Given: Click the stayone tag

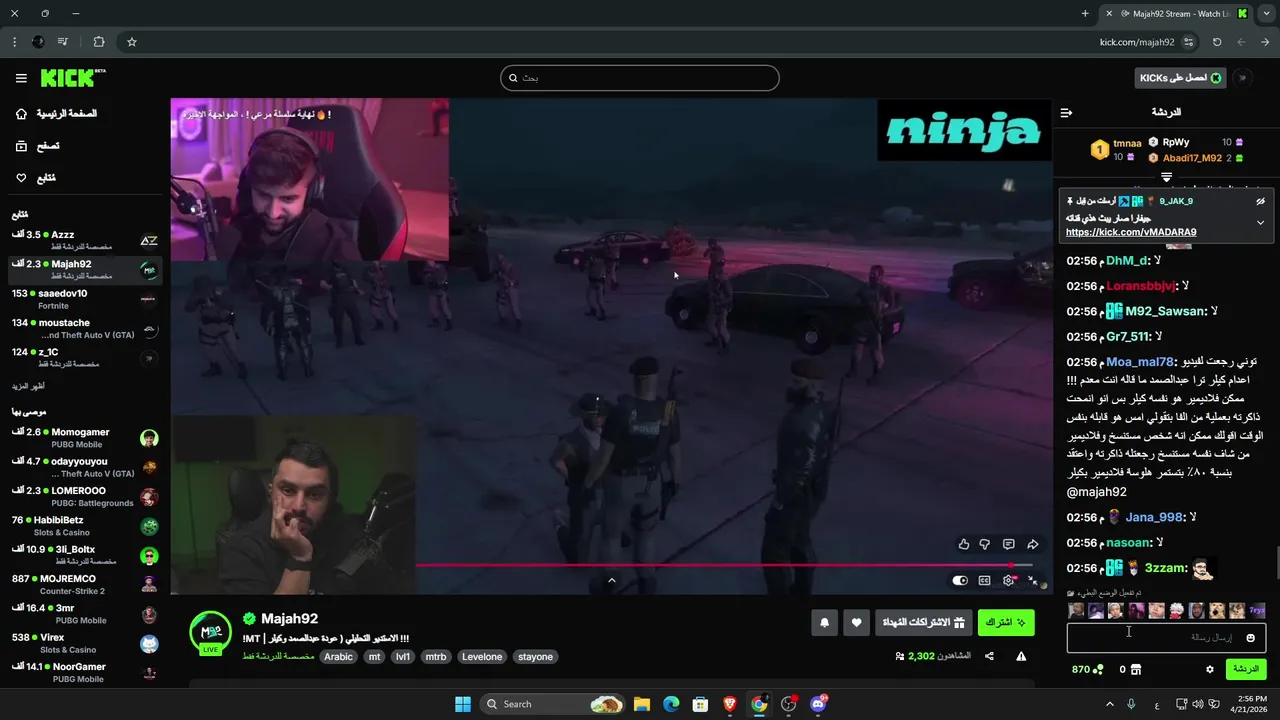Looking at the screenshot, I should coord(535,657).
